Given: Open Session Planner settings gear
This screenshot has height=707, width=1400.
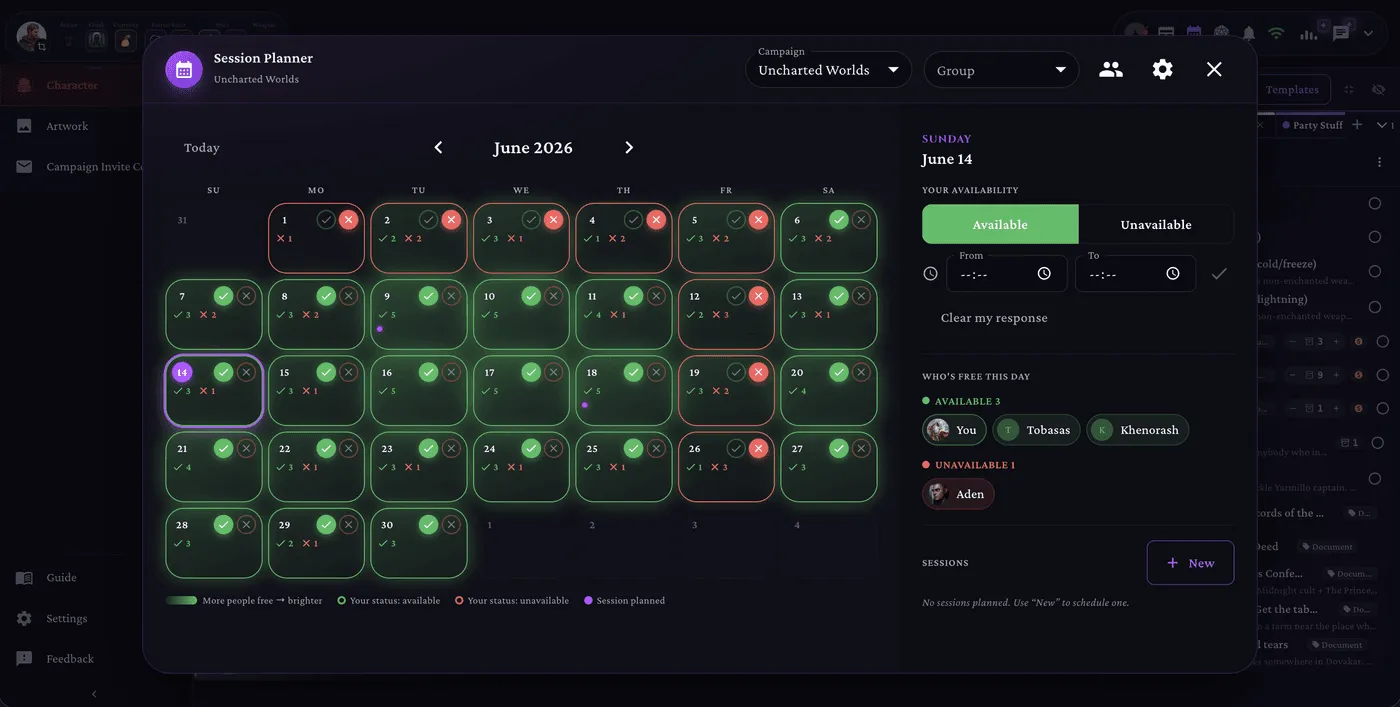Looking at the screenshot, I should [1162, 70].
